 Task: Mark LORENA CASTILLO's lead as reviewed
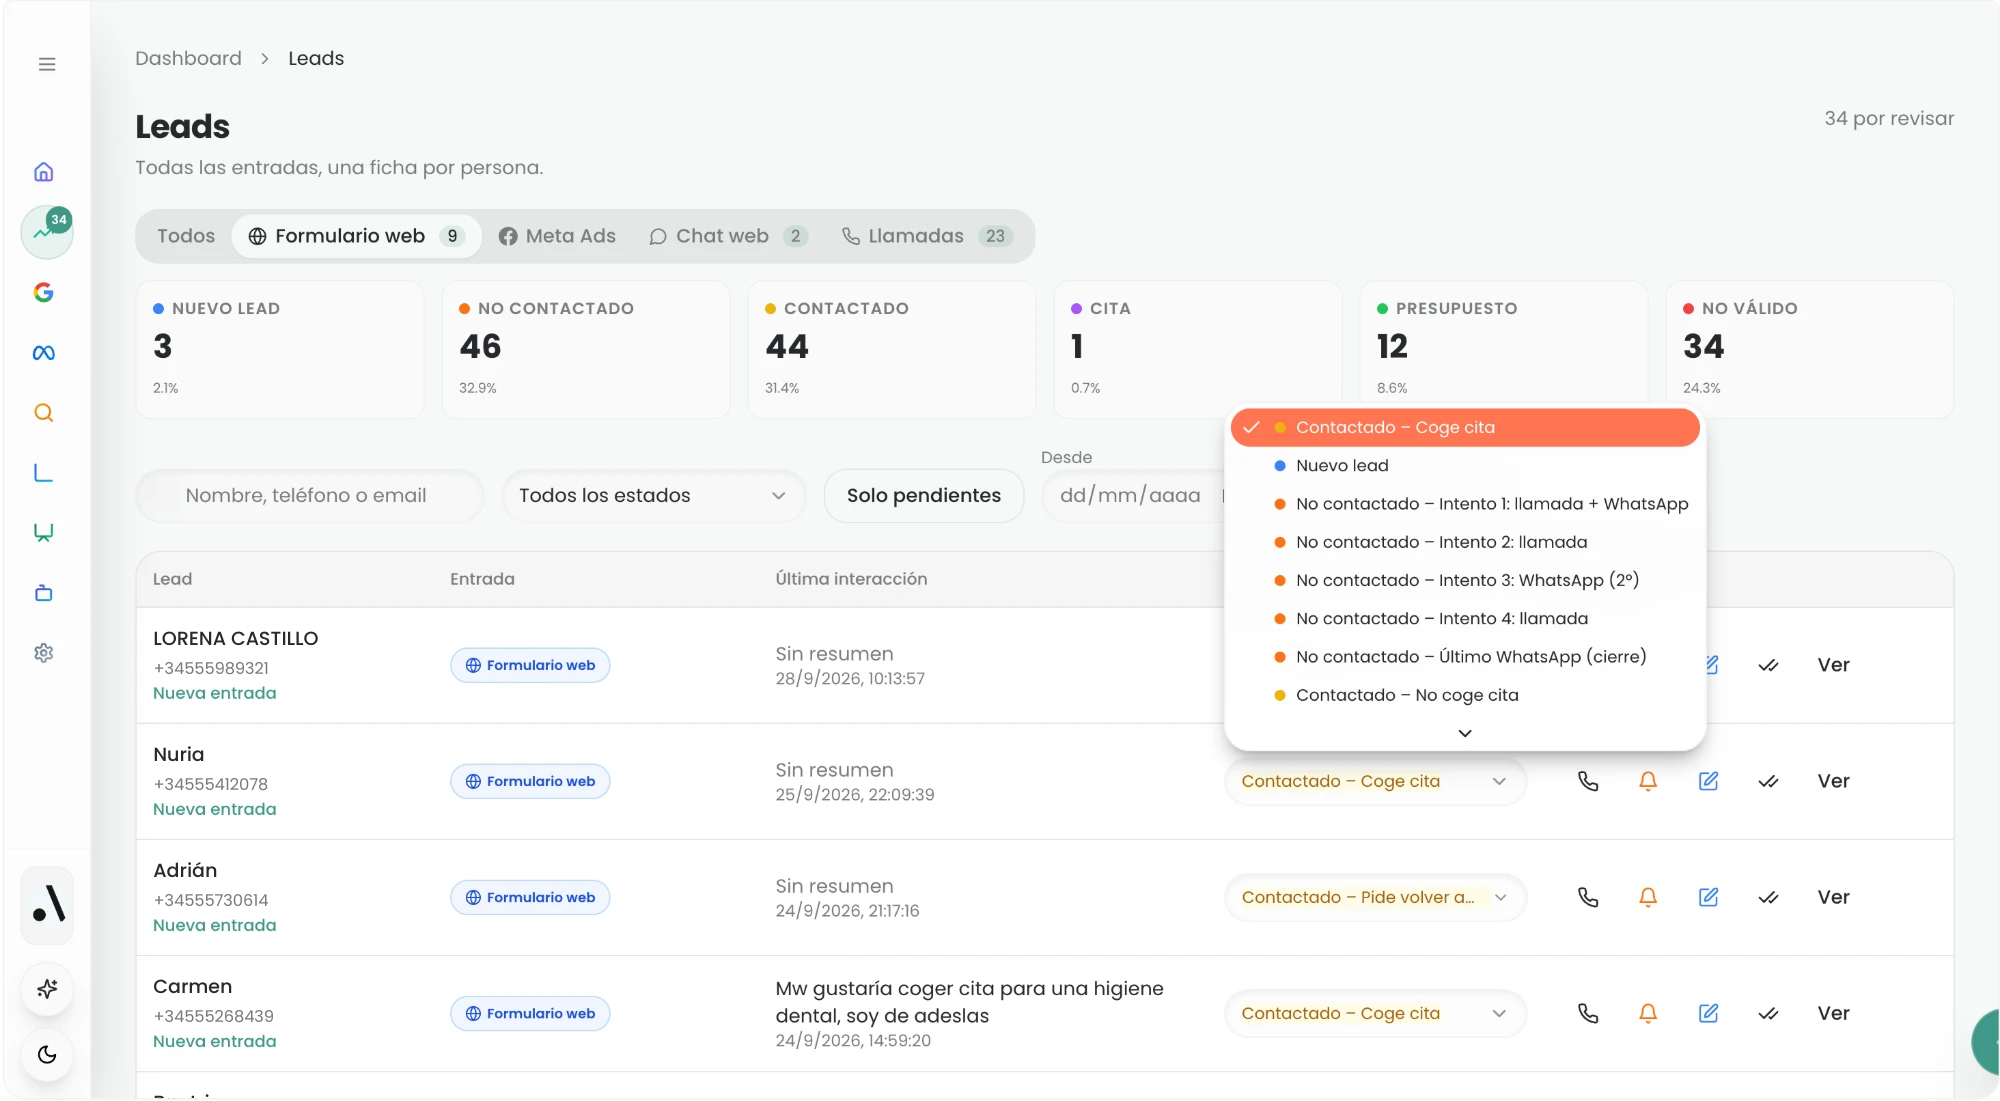[x=1768, y=665]
